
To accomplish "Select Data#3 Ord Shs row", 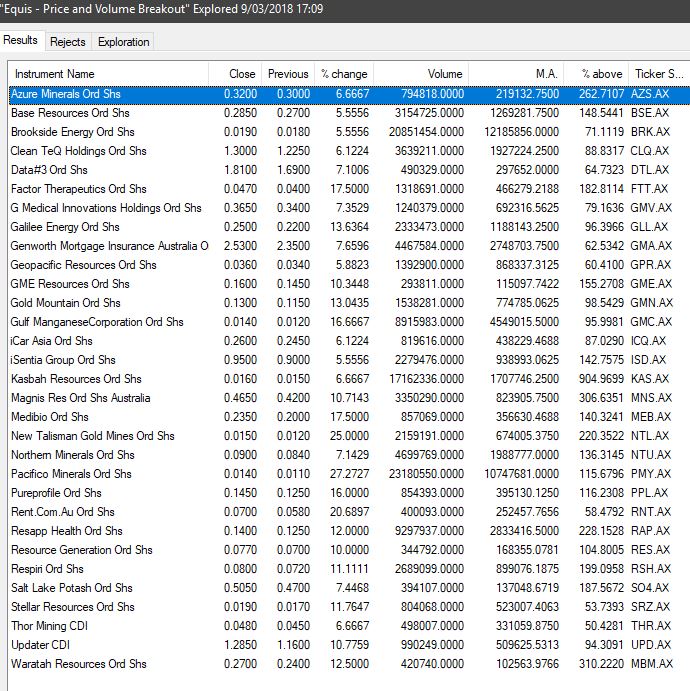I will [x=349, y=170].
